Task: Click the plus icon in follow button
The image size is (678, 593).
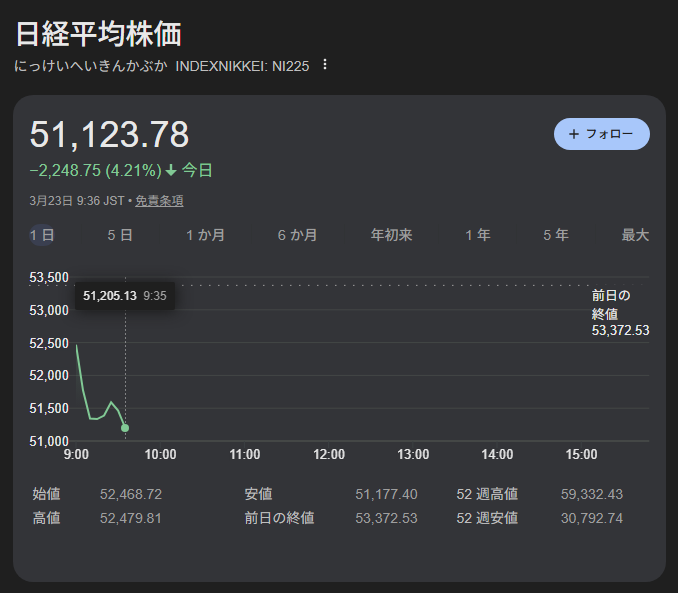Action: pos(573,134)
